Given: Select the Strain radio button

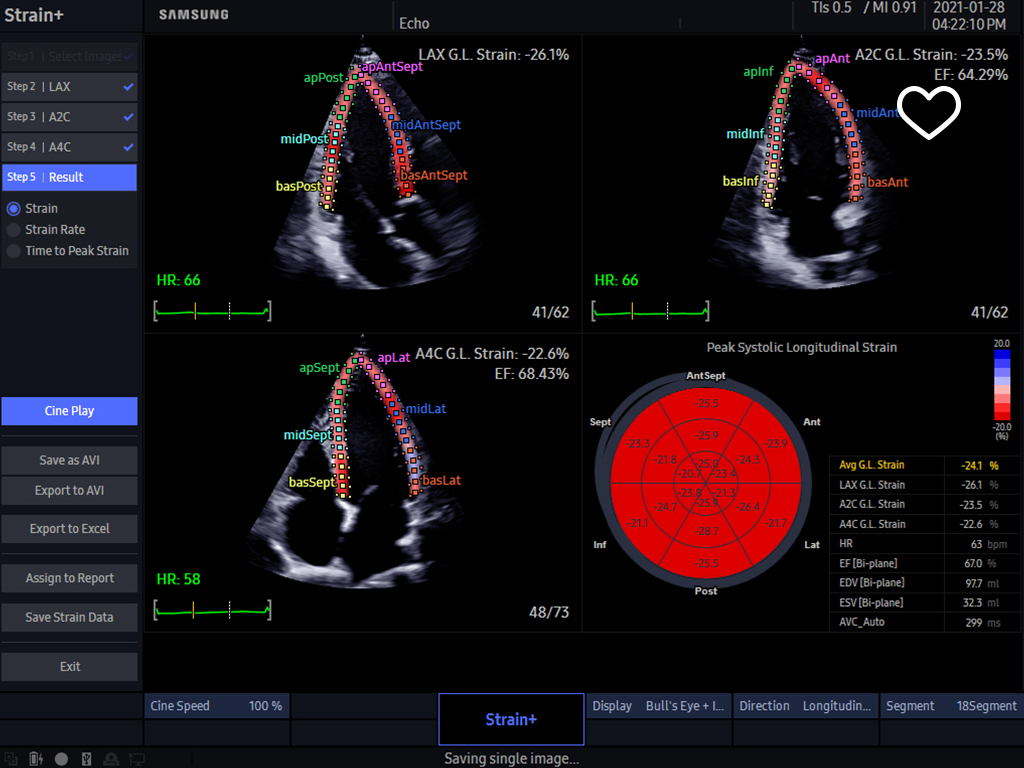Looking at the screenshot, I should tap(14, 209).
